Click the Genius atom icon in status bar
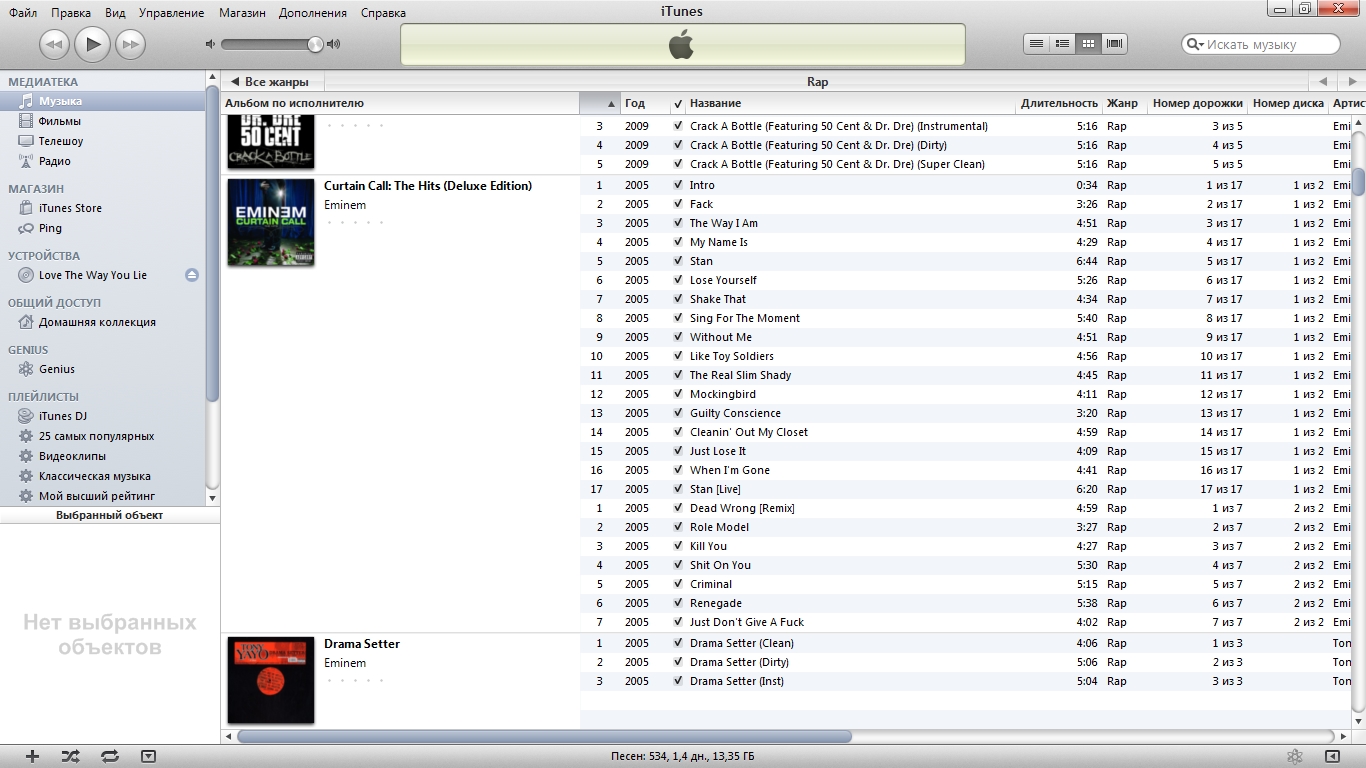Image resolution: width=1366 pixels, height=768 pixels. (x=1294, y=757)
